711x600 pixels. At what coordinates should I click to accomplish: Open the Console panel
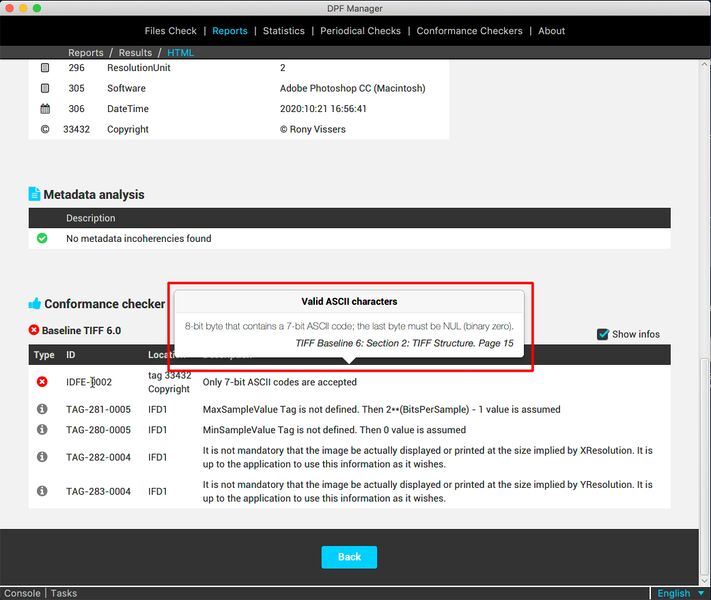pos(21,593)
